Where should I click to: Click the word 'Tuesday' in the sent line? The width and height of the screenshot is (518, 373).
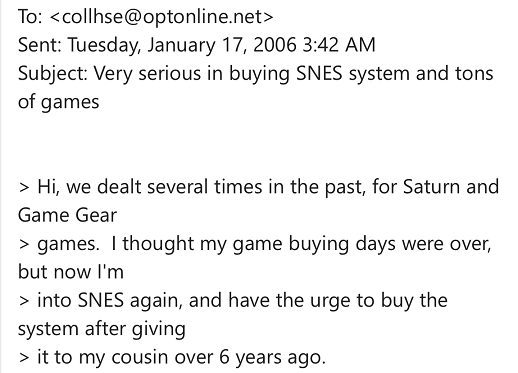point(104,46)
